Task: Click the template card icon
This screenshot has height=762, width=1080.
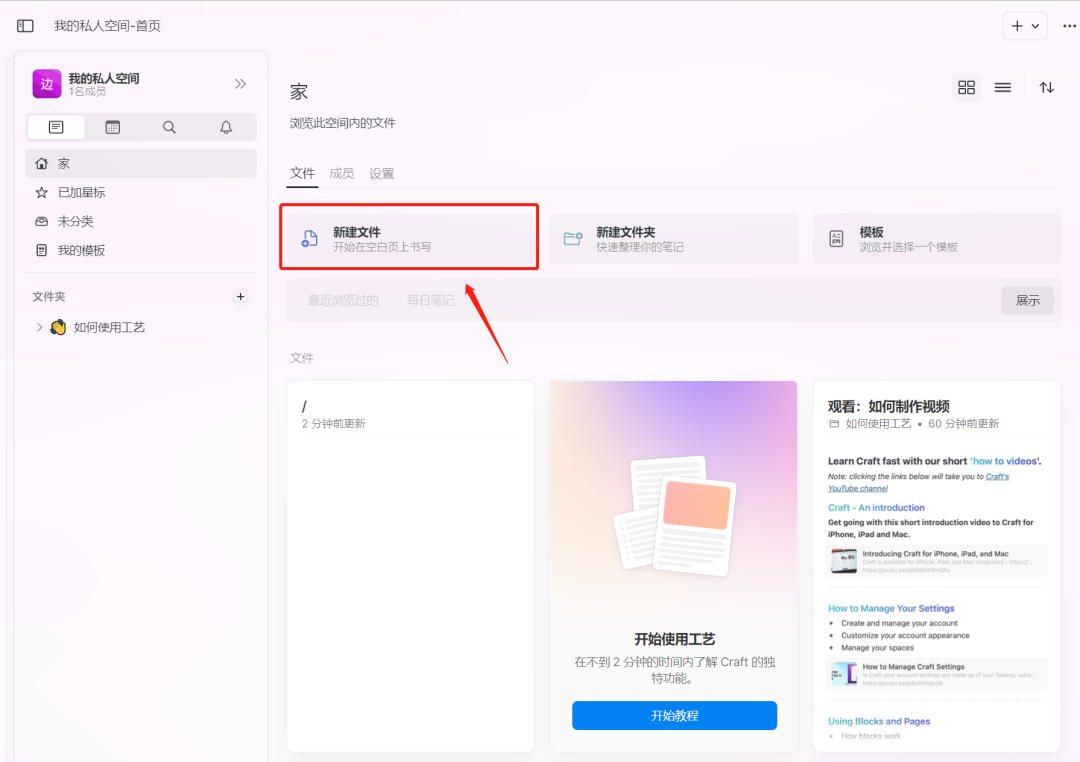Action: pos(836,238)
